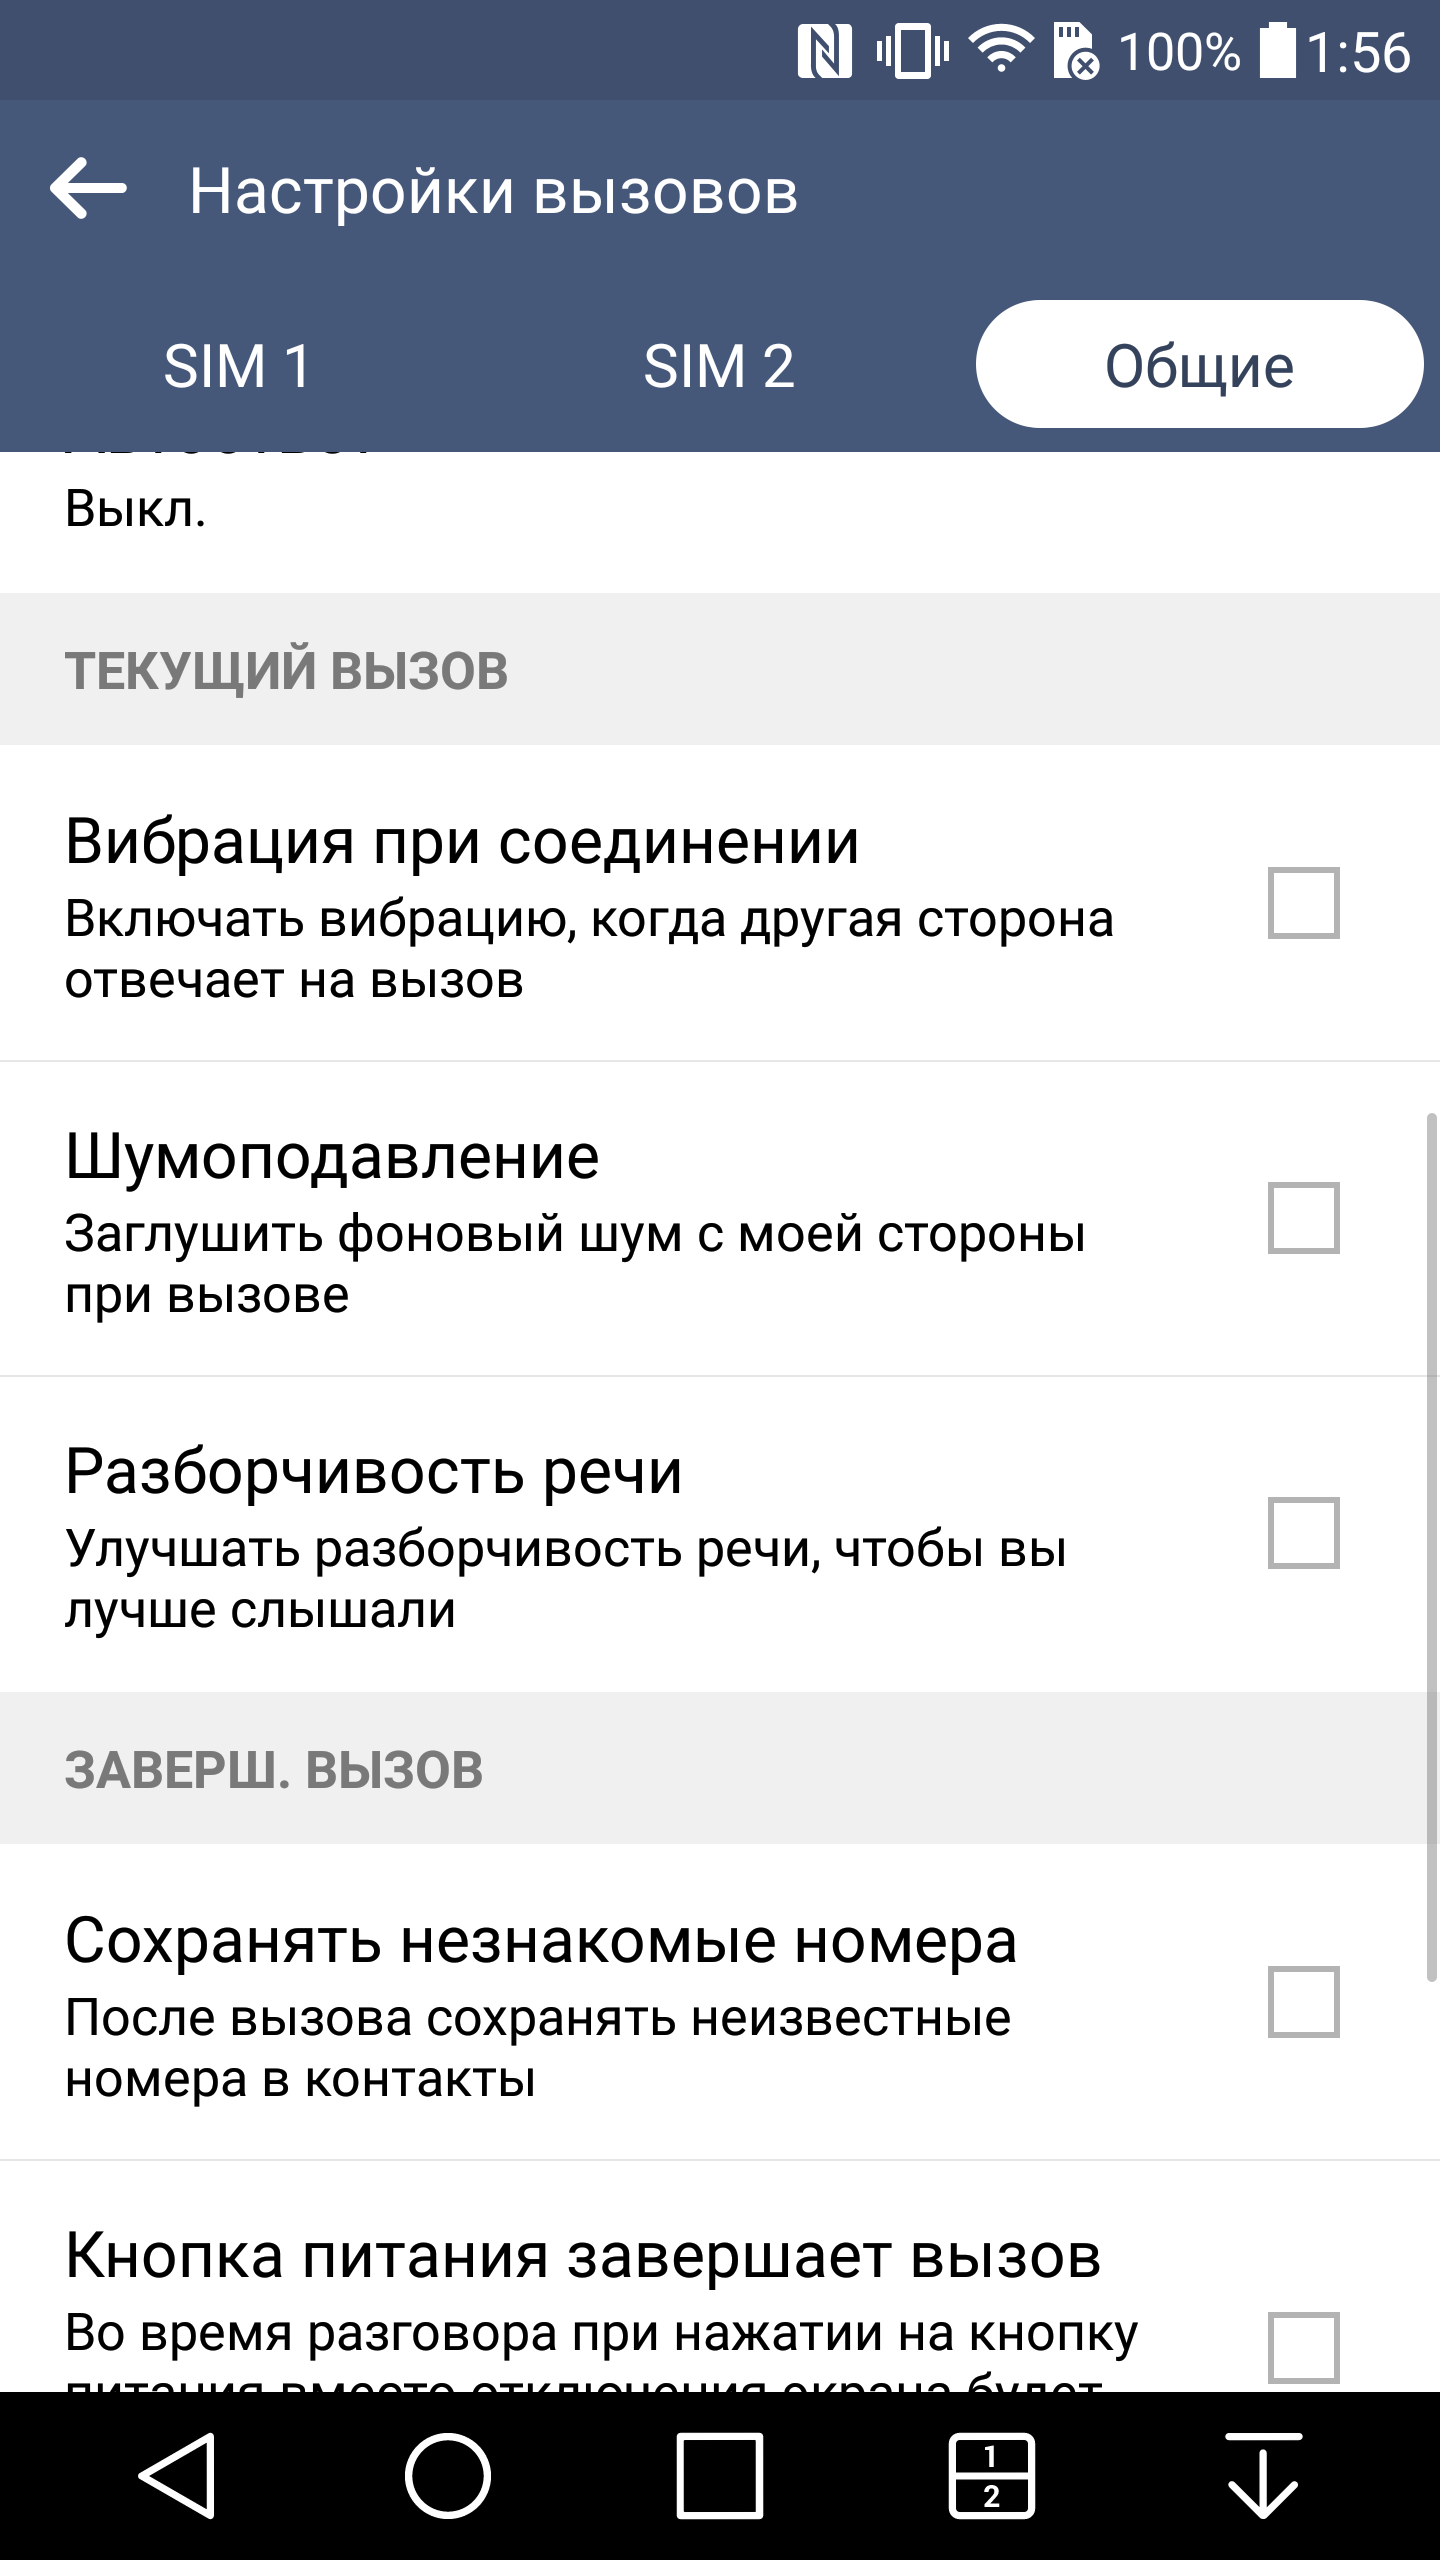Tap the back arrow in header

click(x=88, y=189)
